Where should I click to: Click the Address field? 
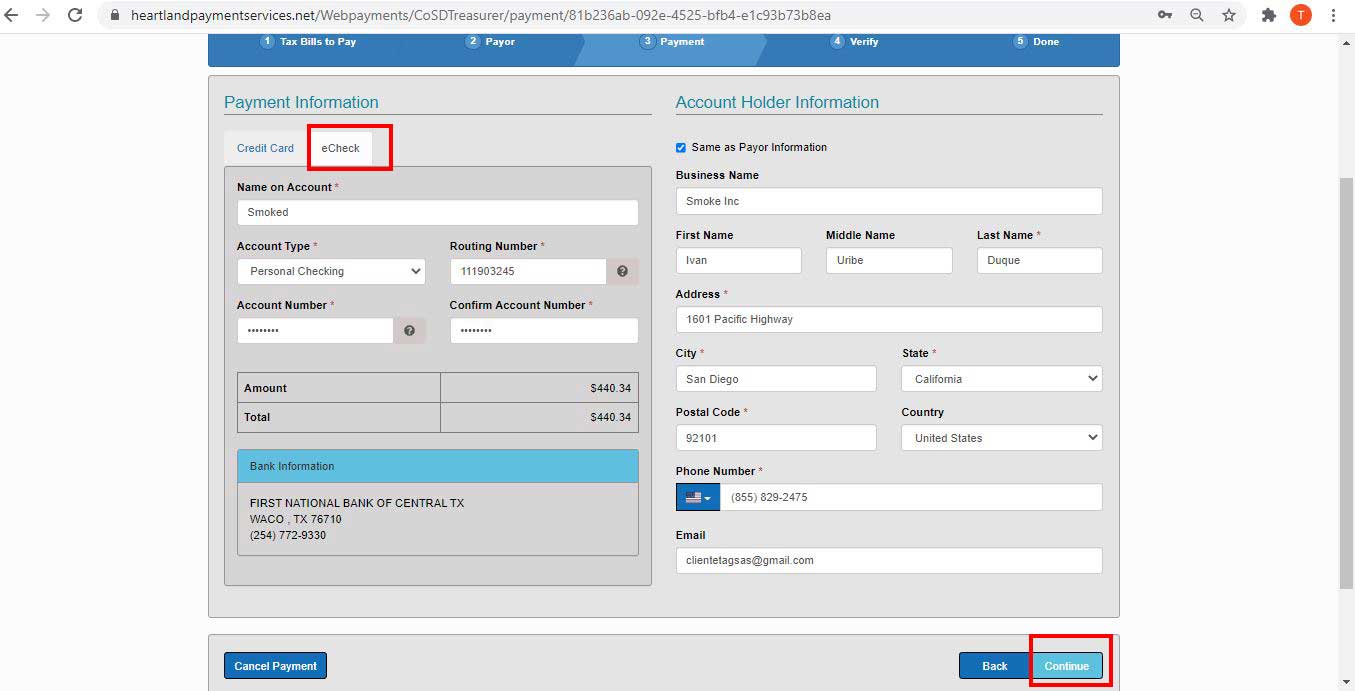pyautogui.click(x=889, y=319)
